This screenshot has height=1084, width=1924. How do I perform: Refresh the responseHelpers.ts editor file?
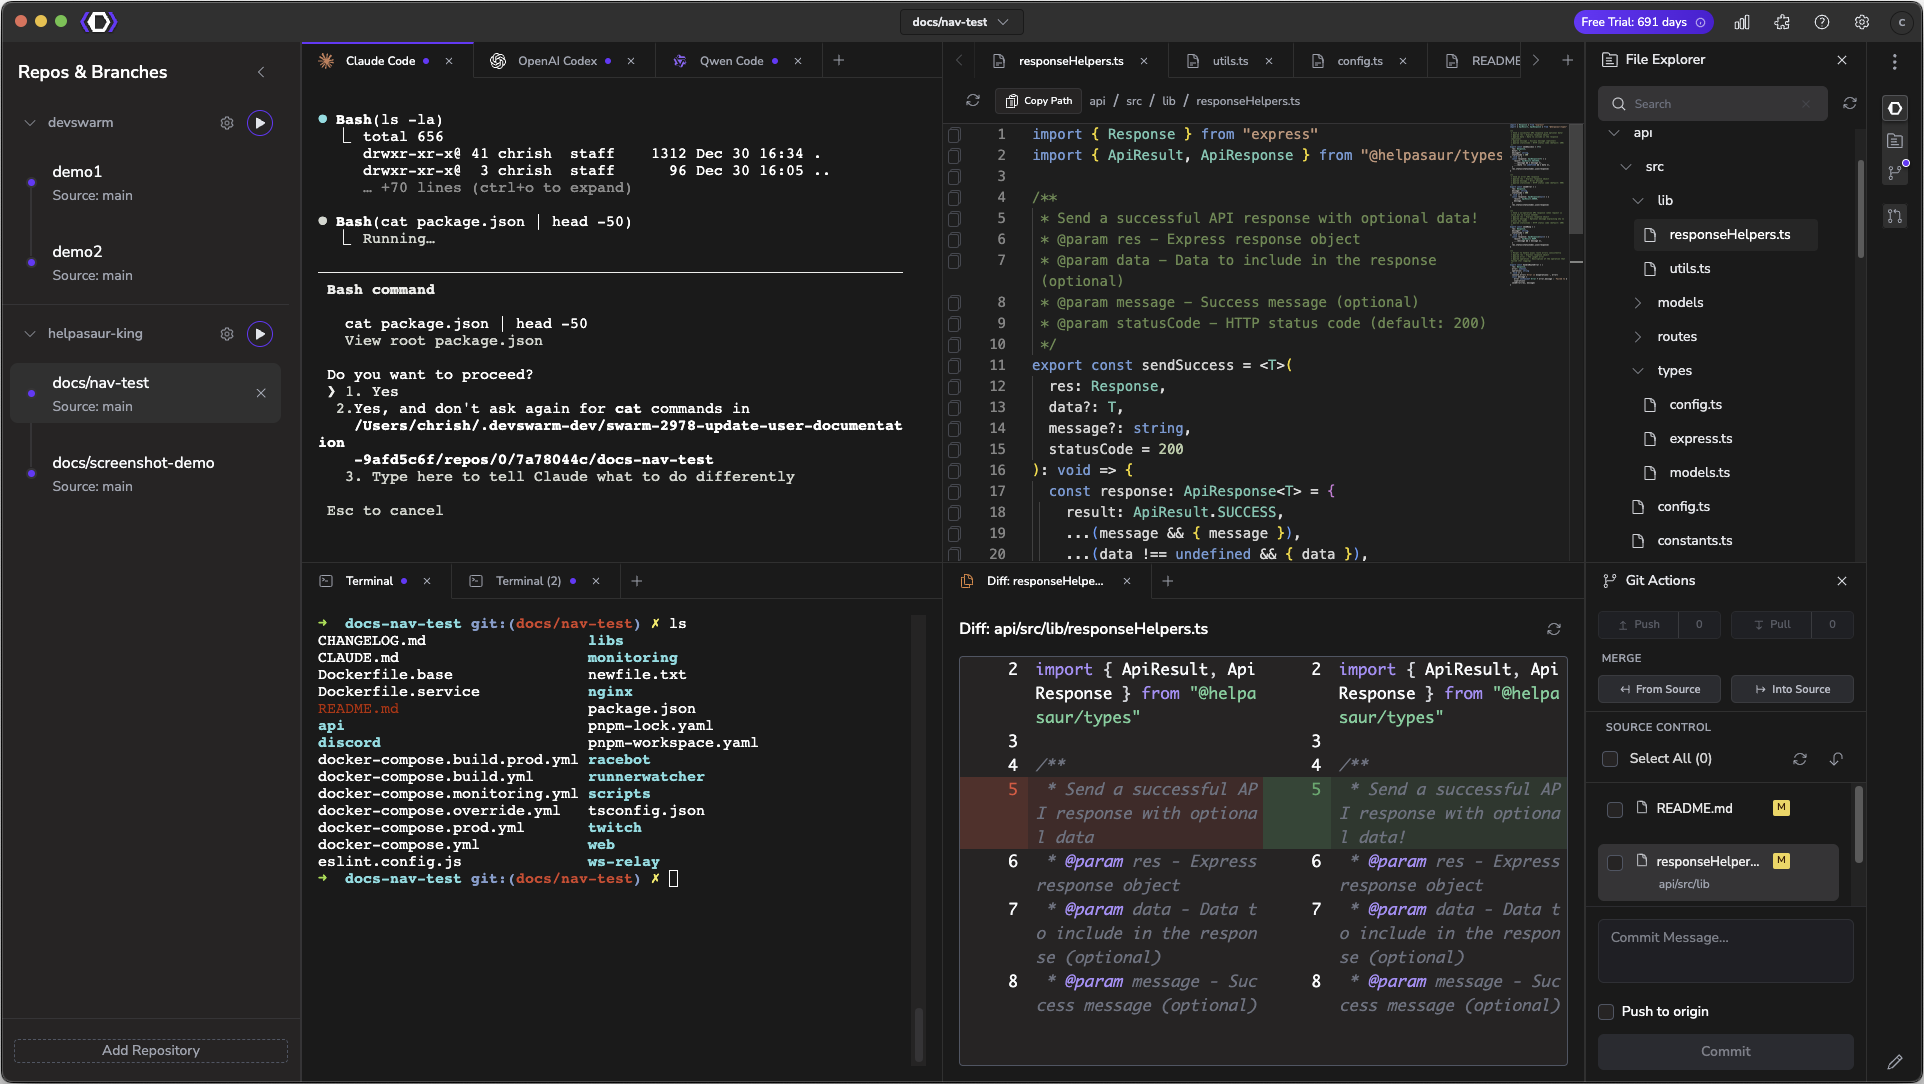(x=972, y=101)
